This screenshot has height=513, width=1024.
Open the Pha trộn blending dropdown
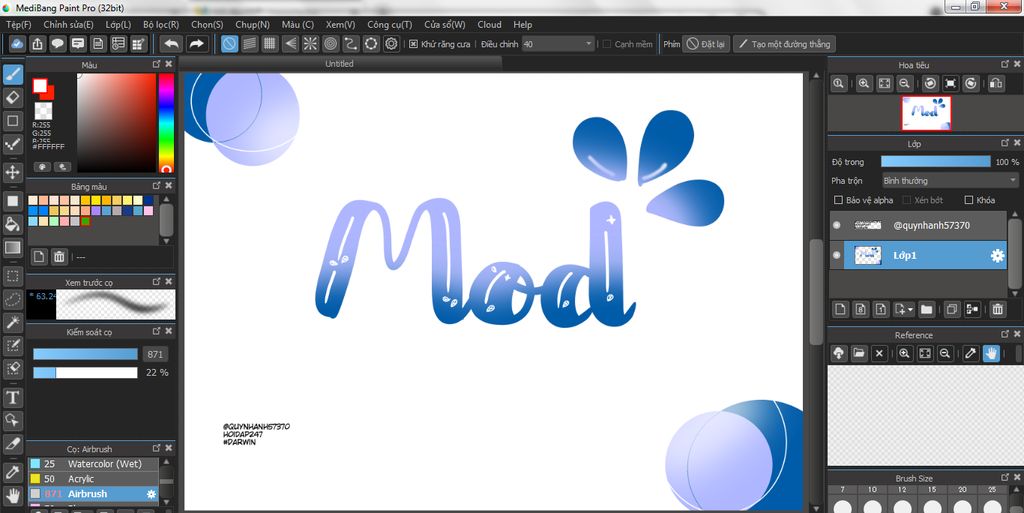click(950, 181)
